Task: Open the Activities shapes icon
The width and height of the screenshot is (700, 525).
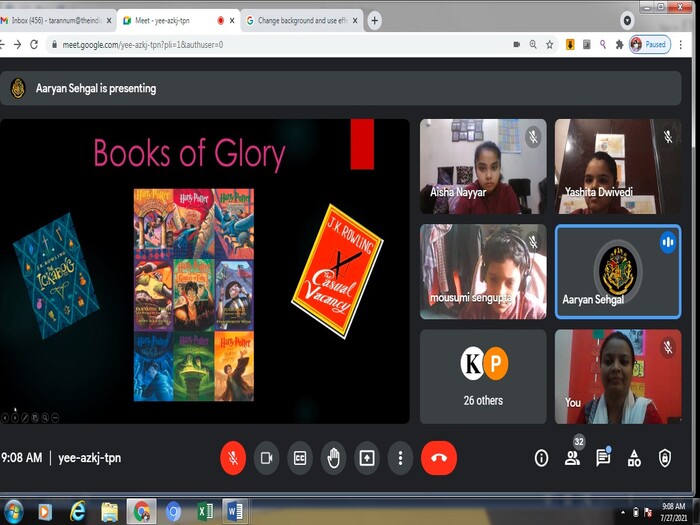Action: 634,458
